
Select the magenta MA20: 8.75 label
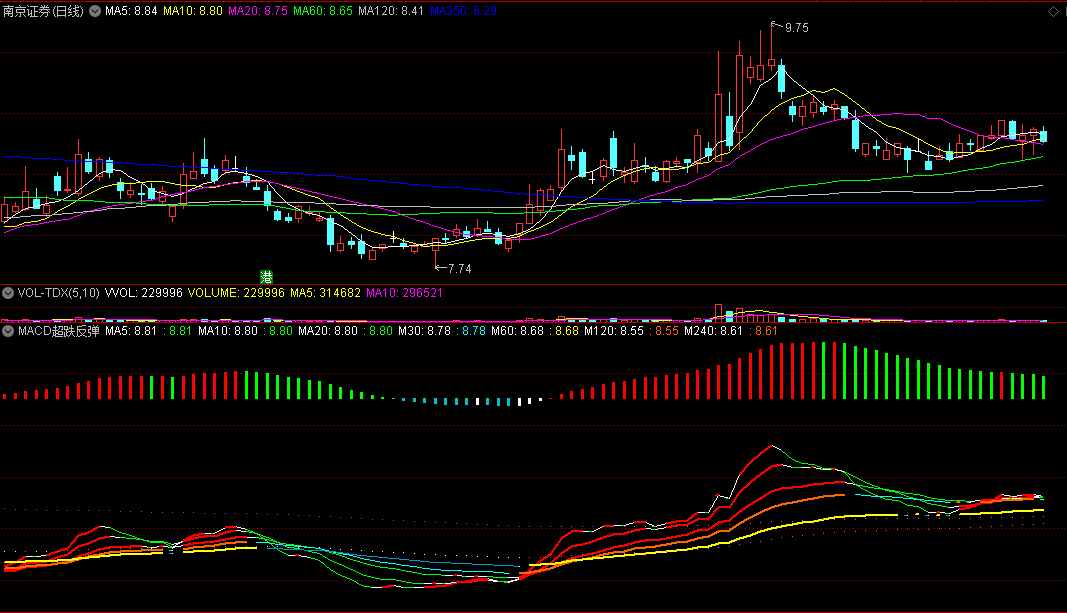click(x=258, y=11)
